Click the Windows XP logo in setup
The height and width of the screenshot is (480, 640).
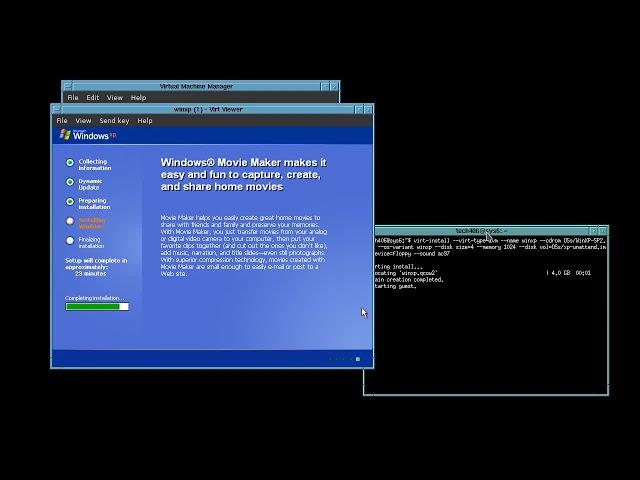[x=88, y=135]
